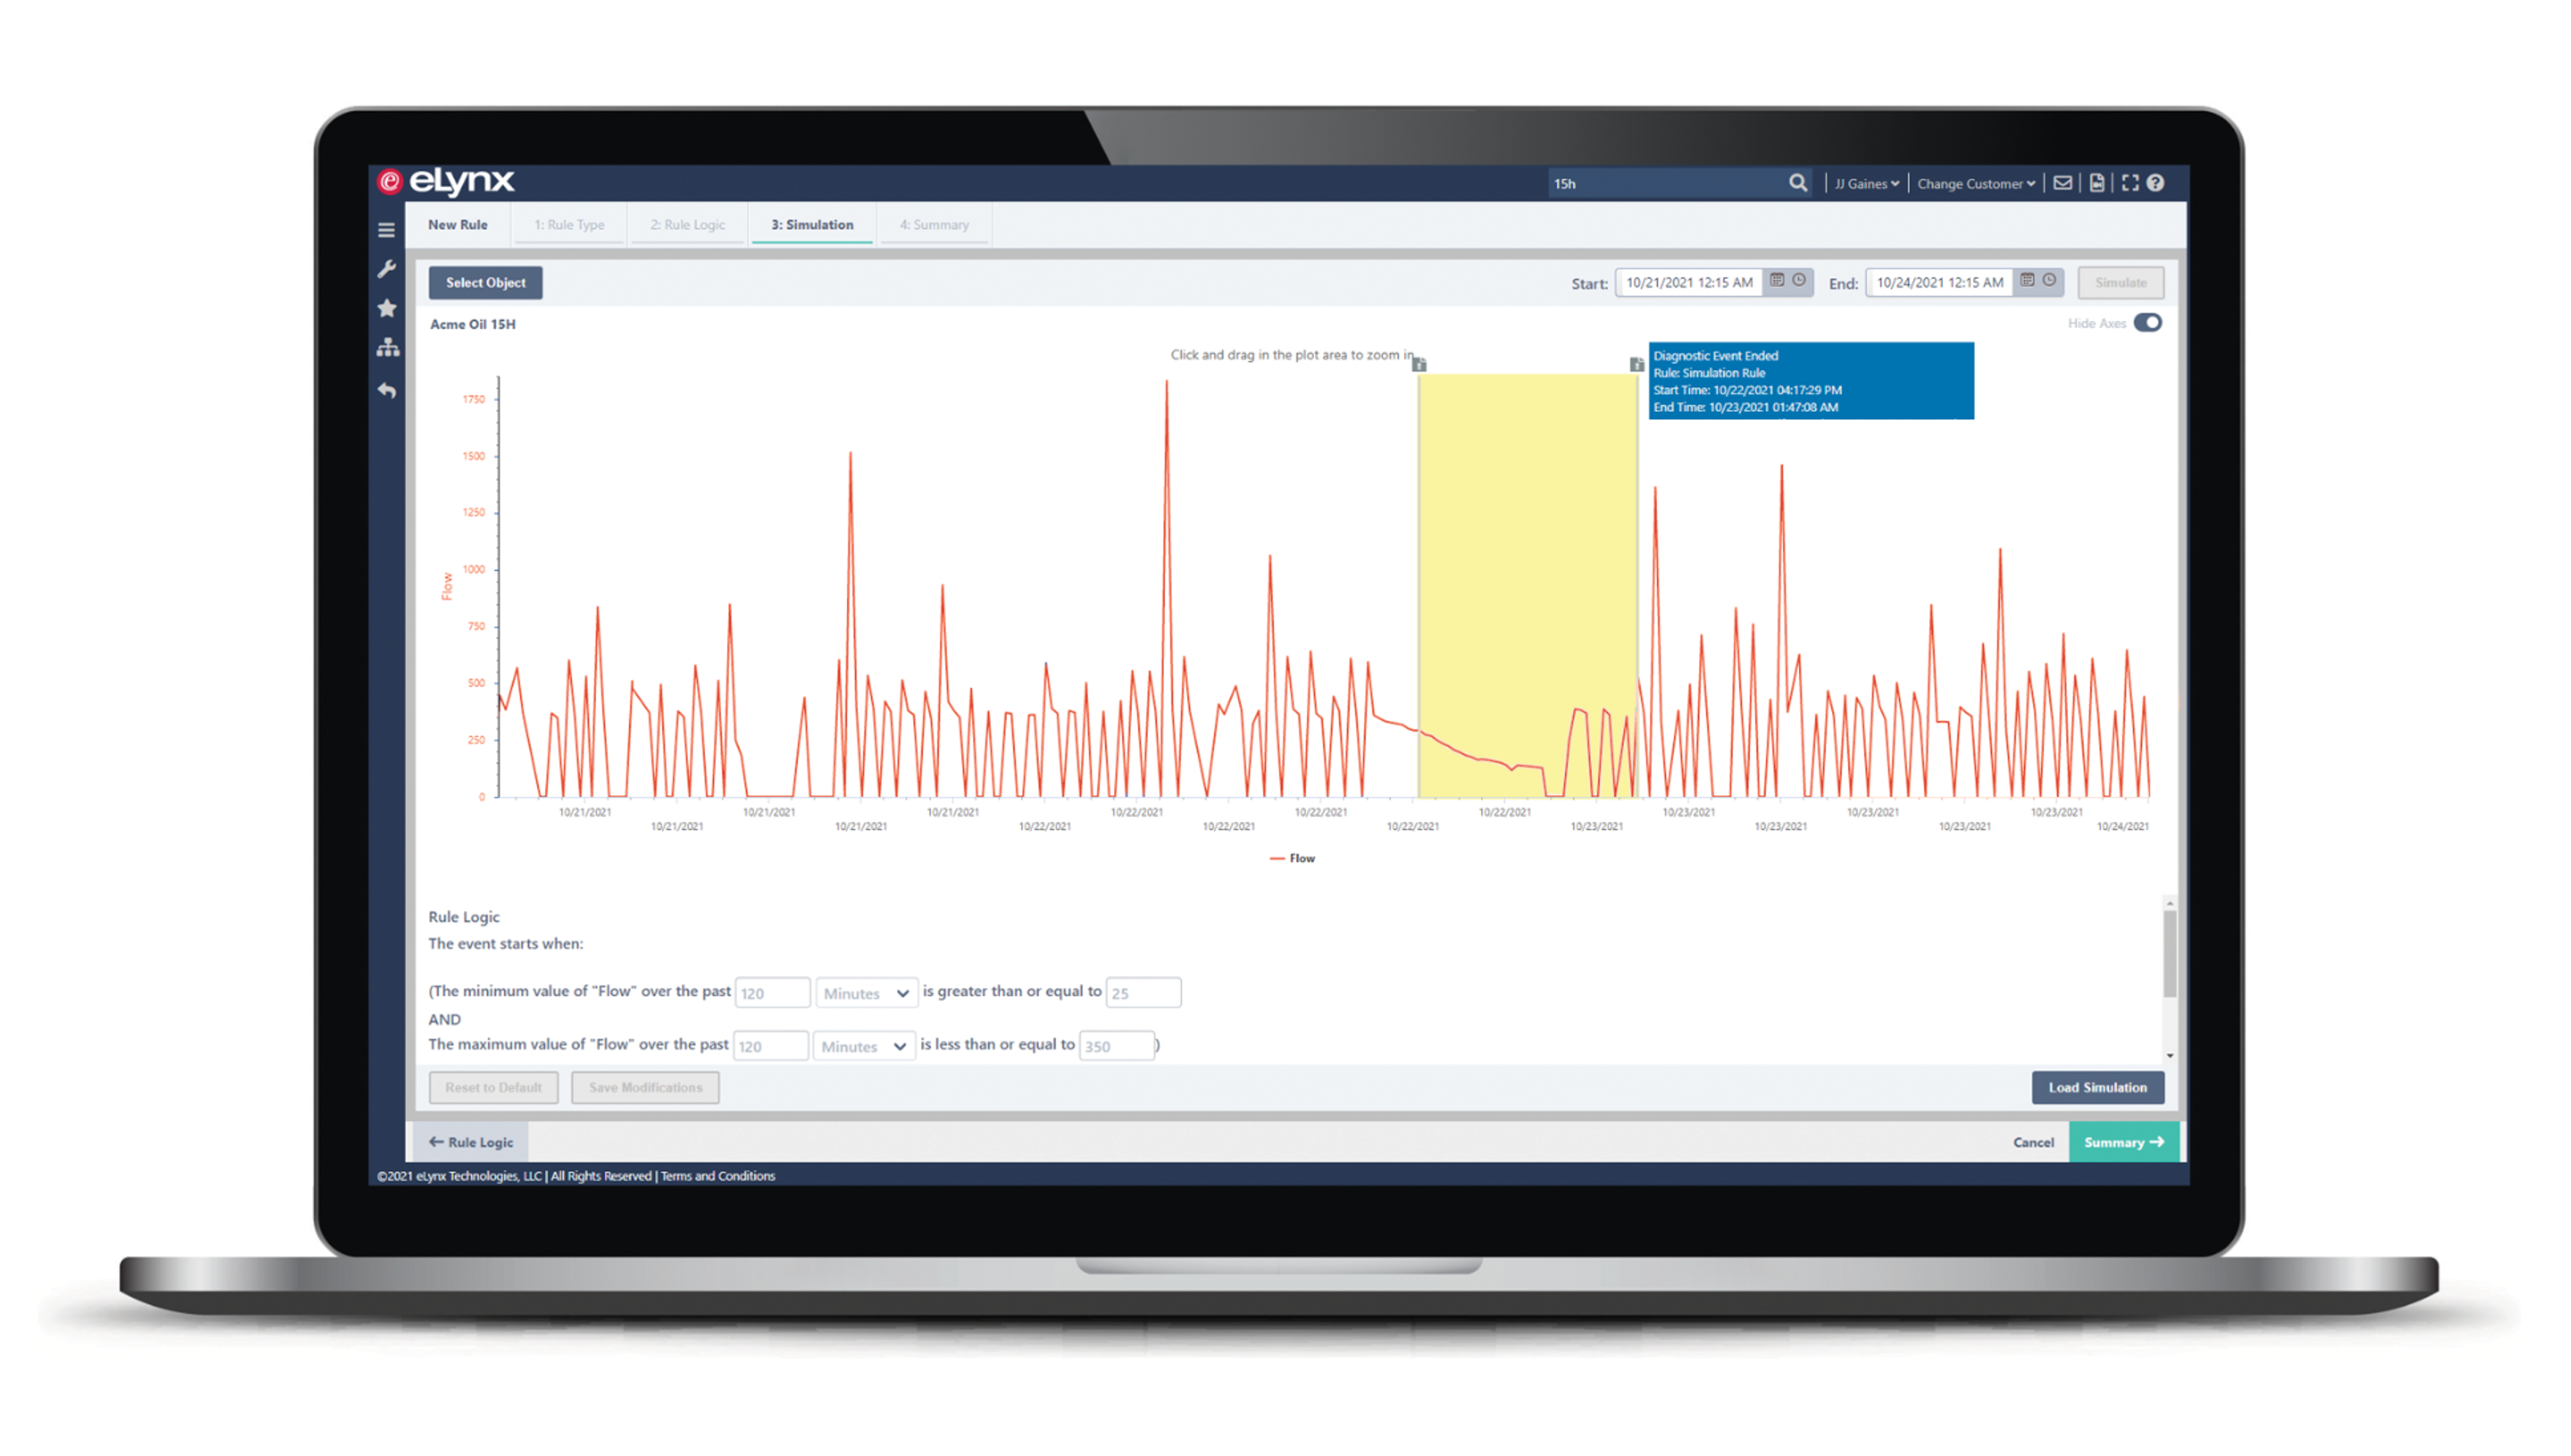Open the hamburger menu in sidebar
Screen dimensions: 2571x1456
click(x=386, y=230)
